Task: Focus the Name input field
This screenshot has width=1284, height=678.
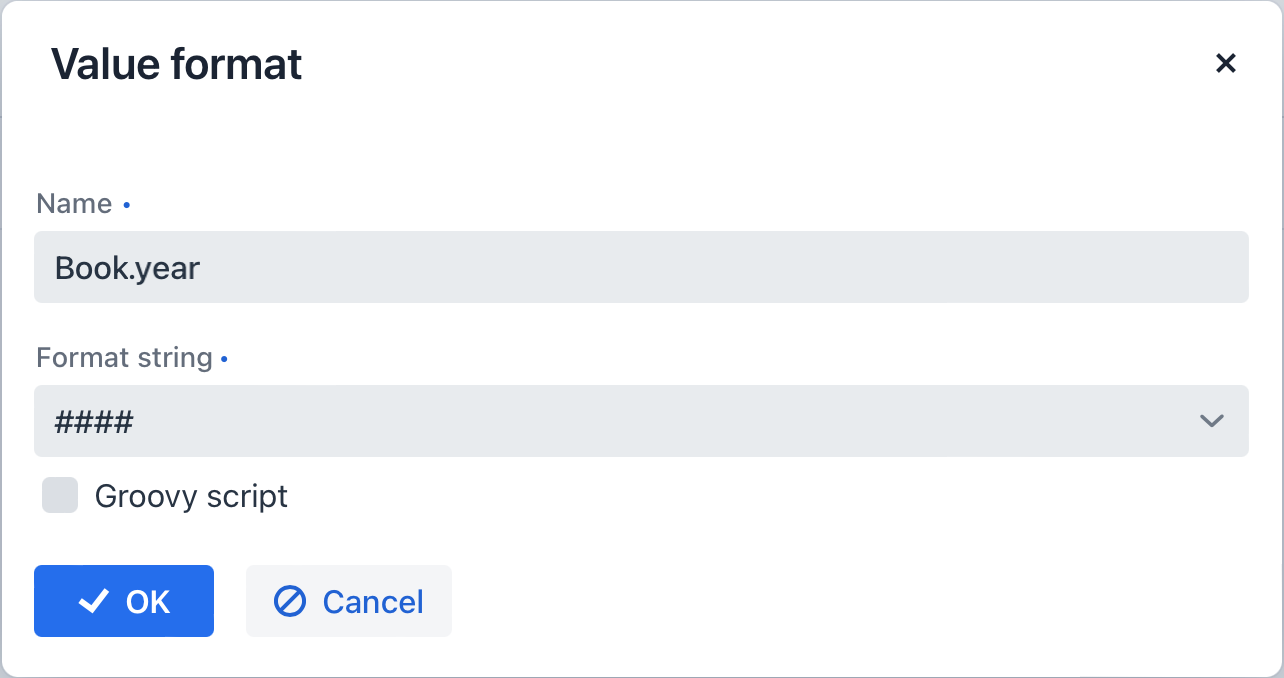Action: (641, 267)
